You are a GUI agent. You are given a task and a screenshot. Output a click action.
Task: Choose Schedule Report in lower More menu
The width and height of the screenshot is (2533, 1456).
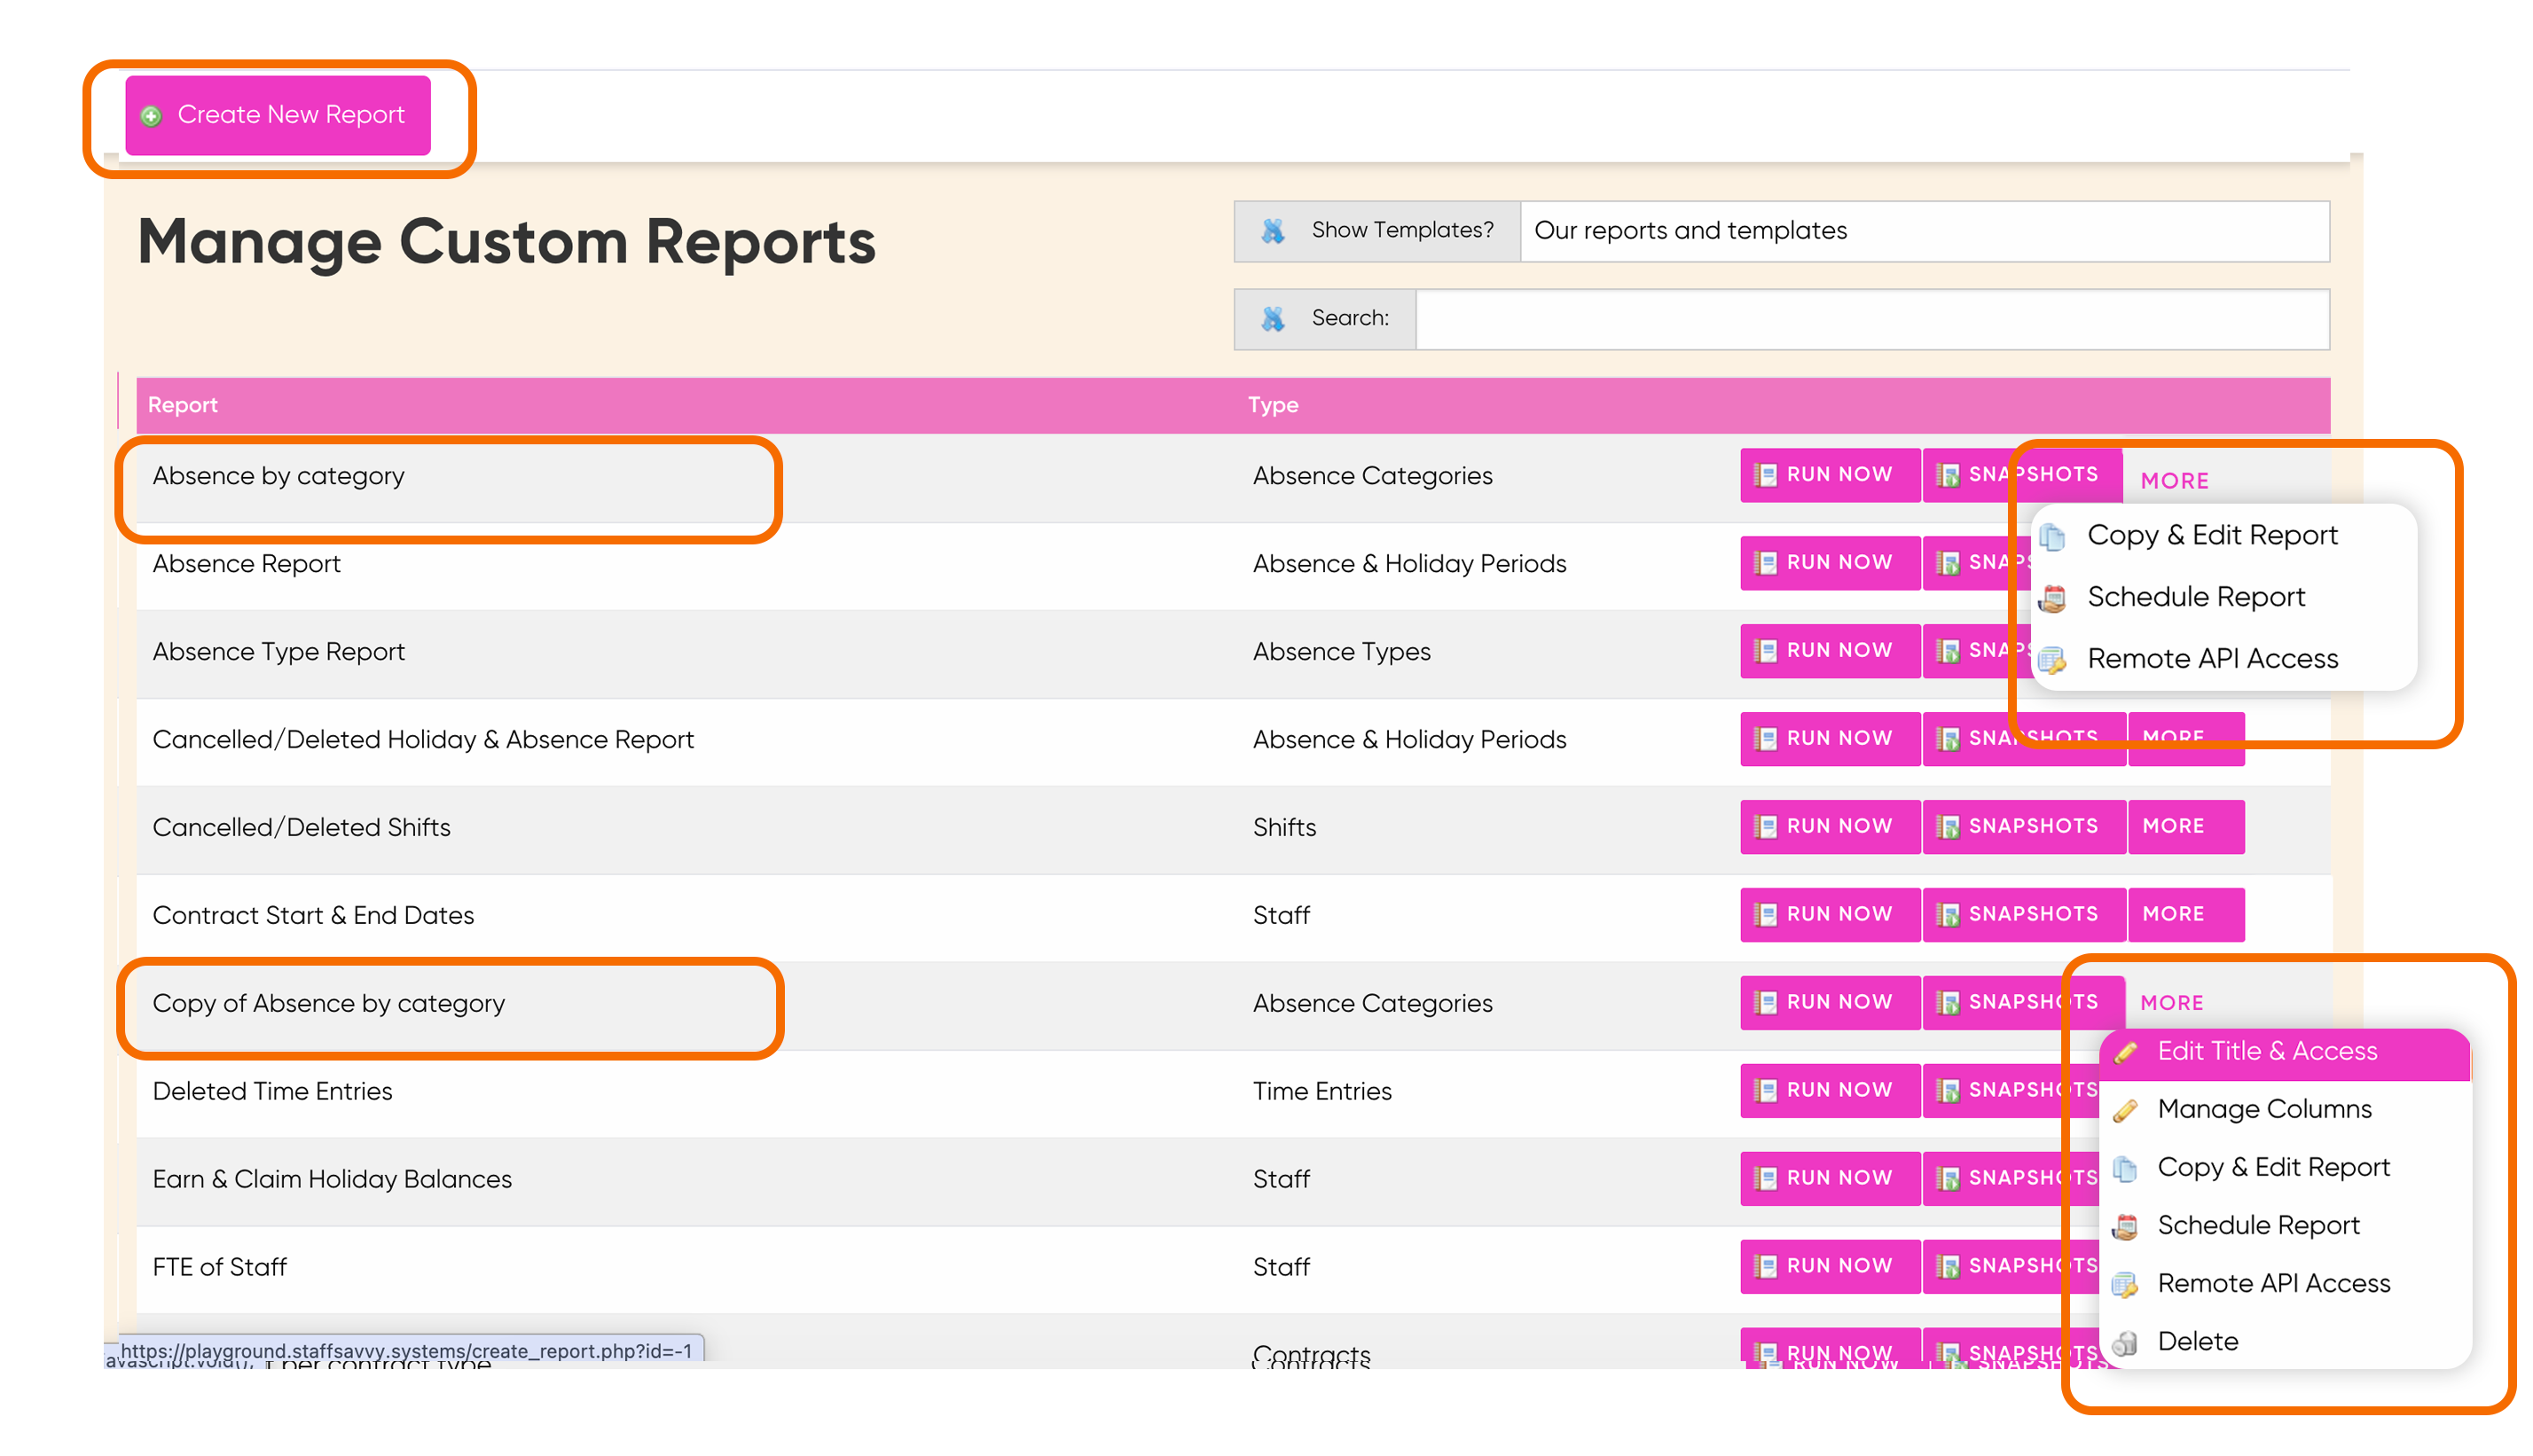(2285, 1226)
